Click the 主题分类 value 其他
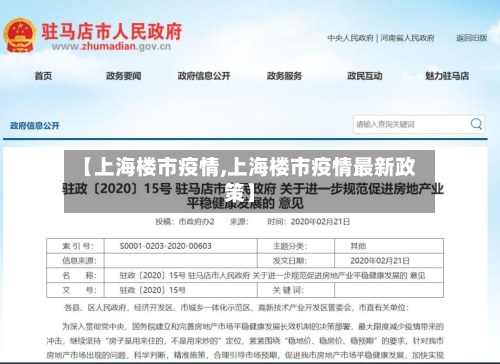Viewport: 500px width, 364px height. [358, 246]
